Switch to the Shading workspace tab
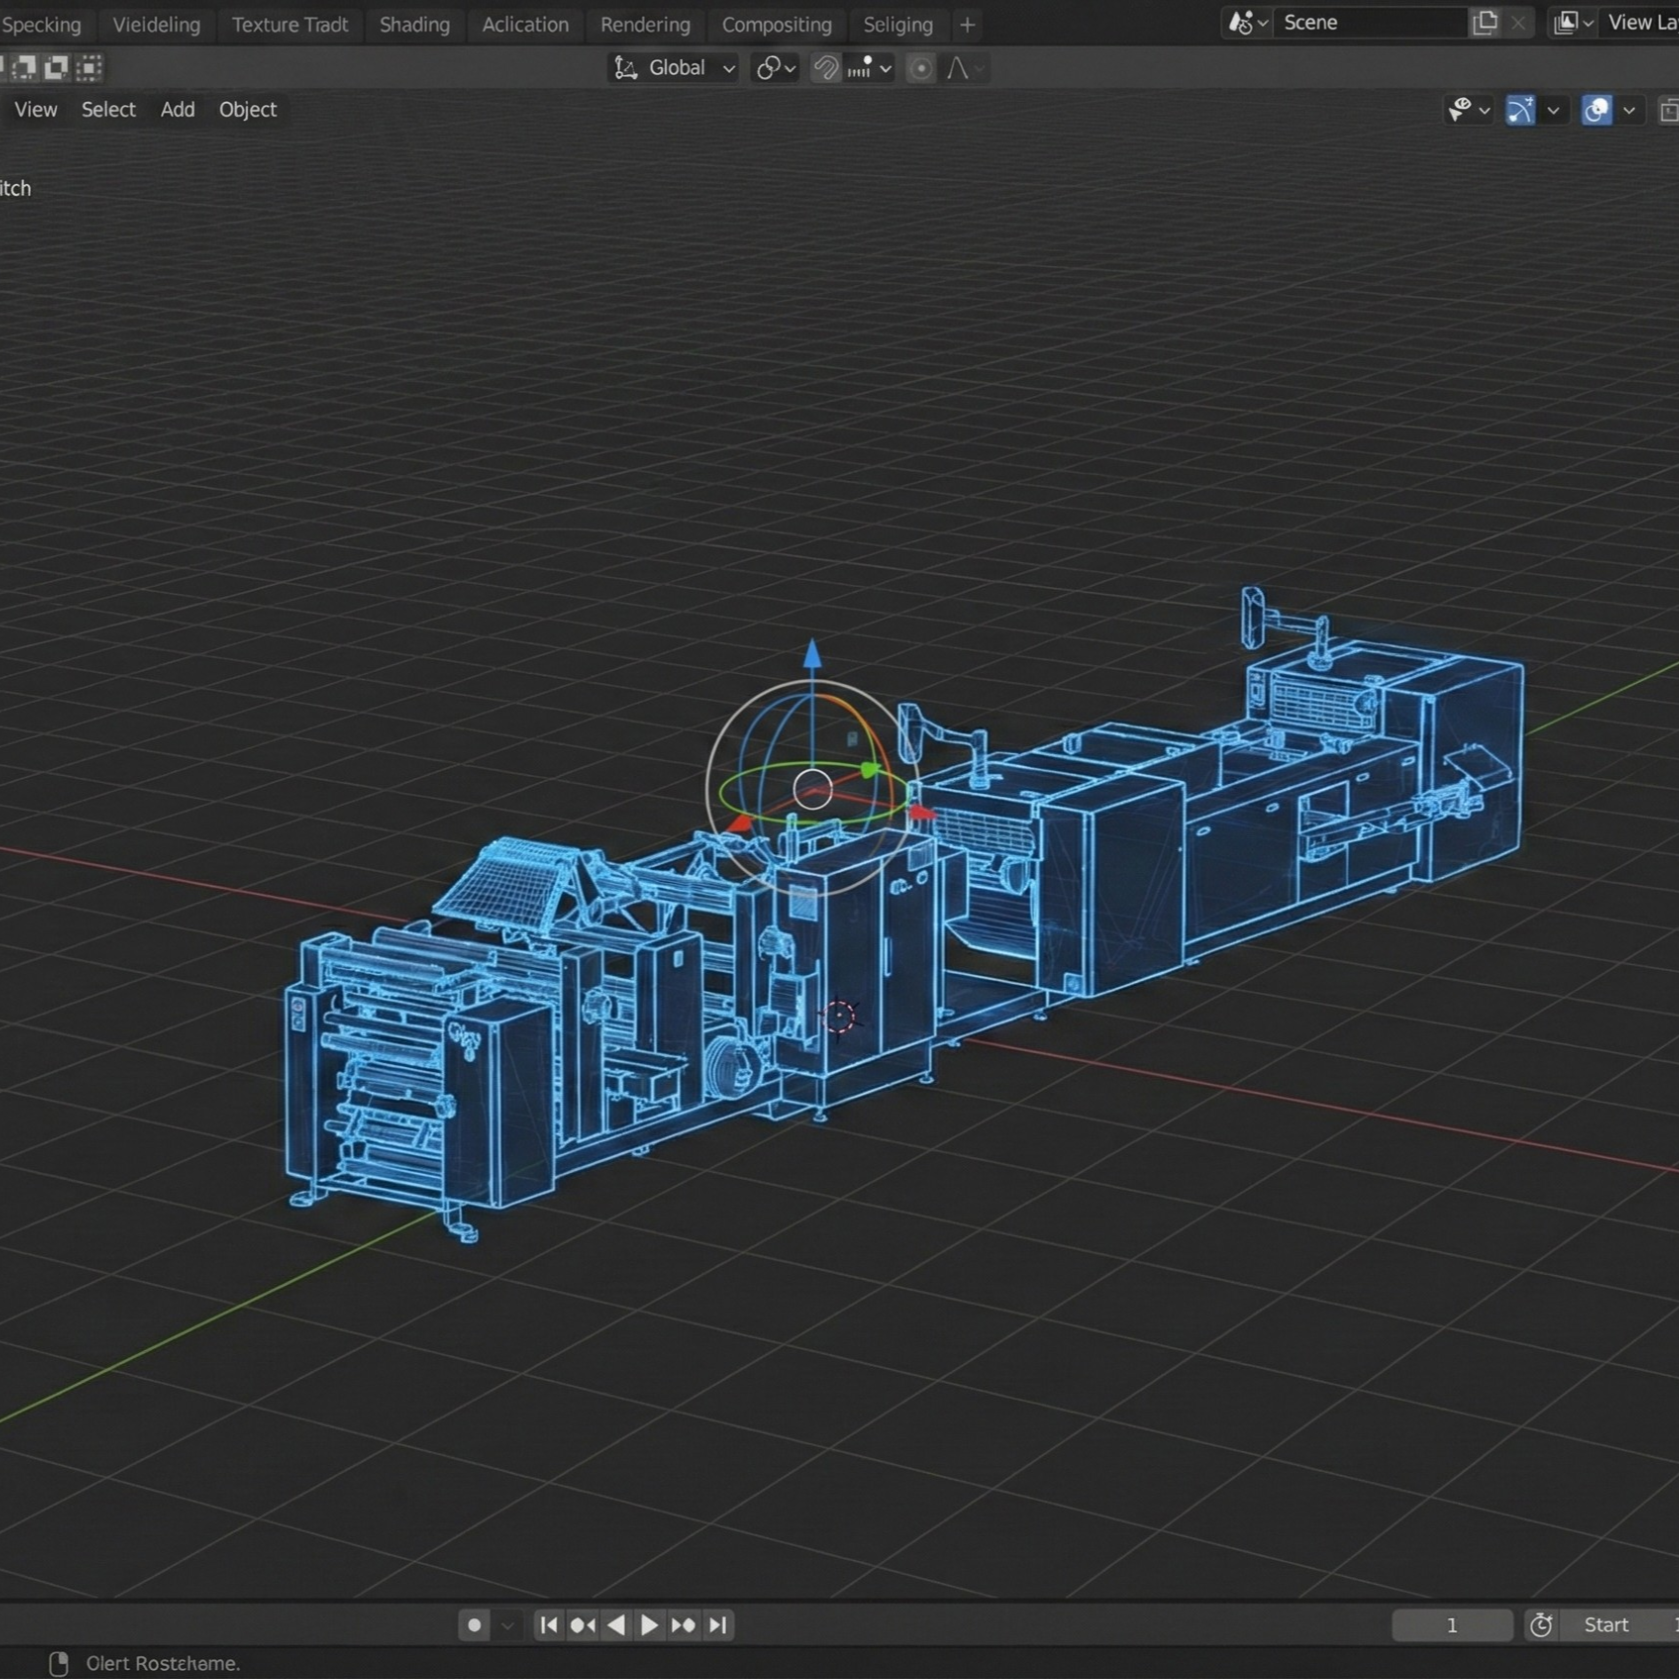The image size is (1679, 1679). [414, 24]
